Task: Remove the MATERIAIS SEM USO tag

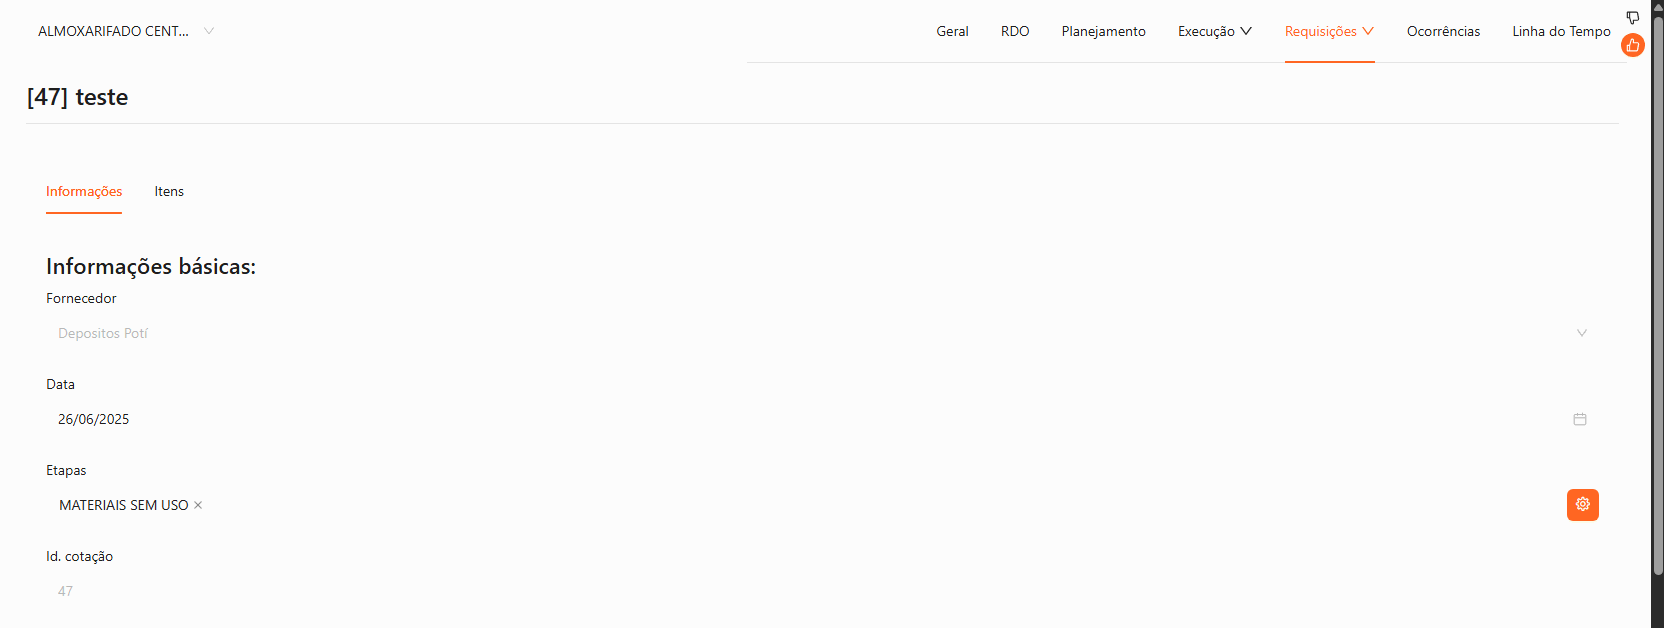Action: 198,505
